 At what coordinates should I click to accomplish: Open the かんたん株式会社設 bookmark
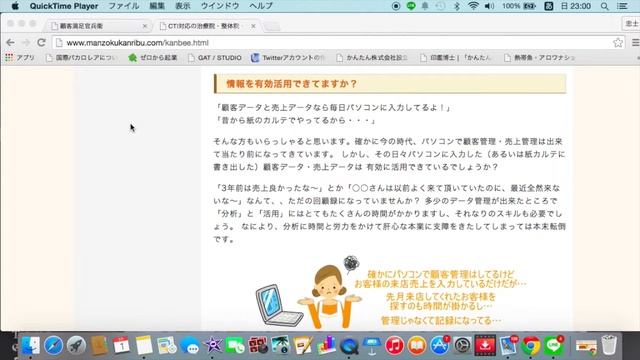coord(372,58)
